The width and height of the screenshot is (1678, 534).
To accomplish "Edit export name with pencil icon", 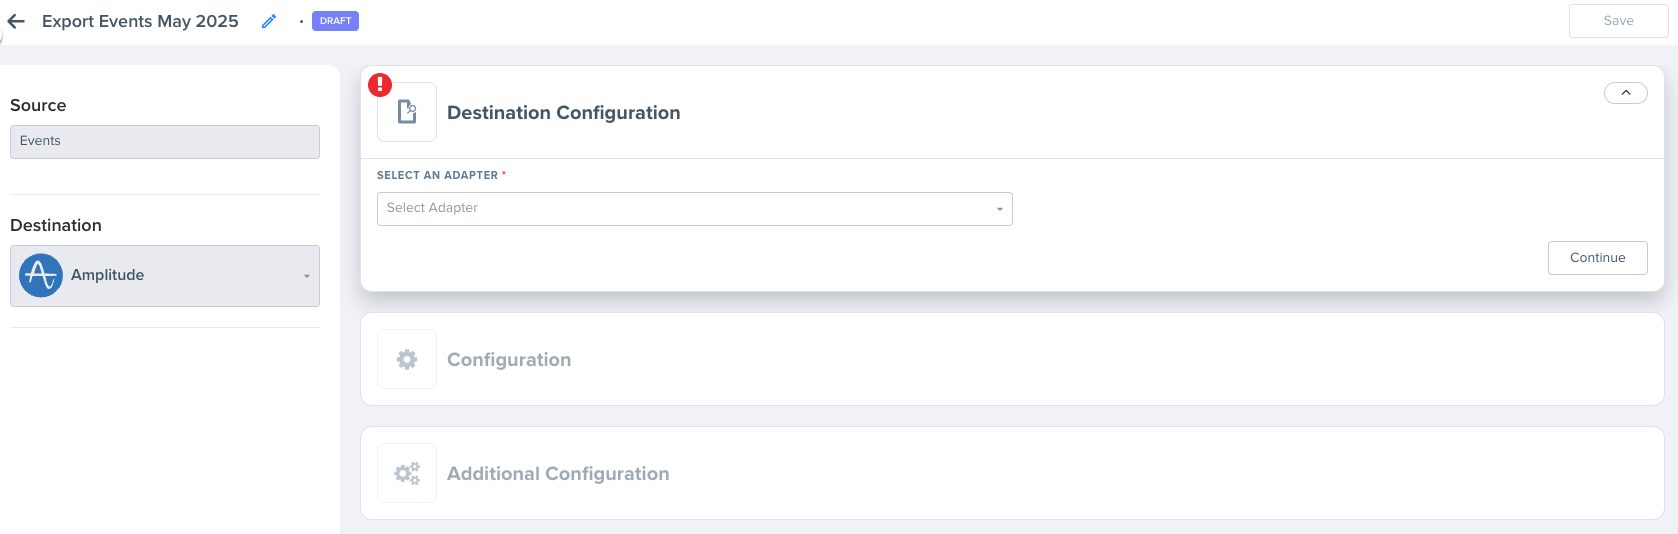I will pos(268,21).
